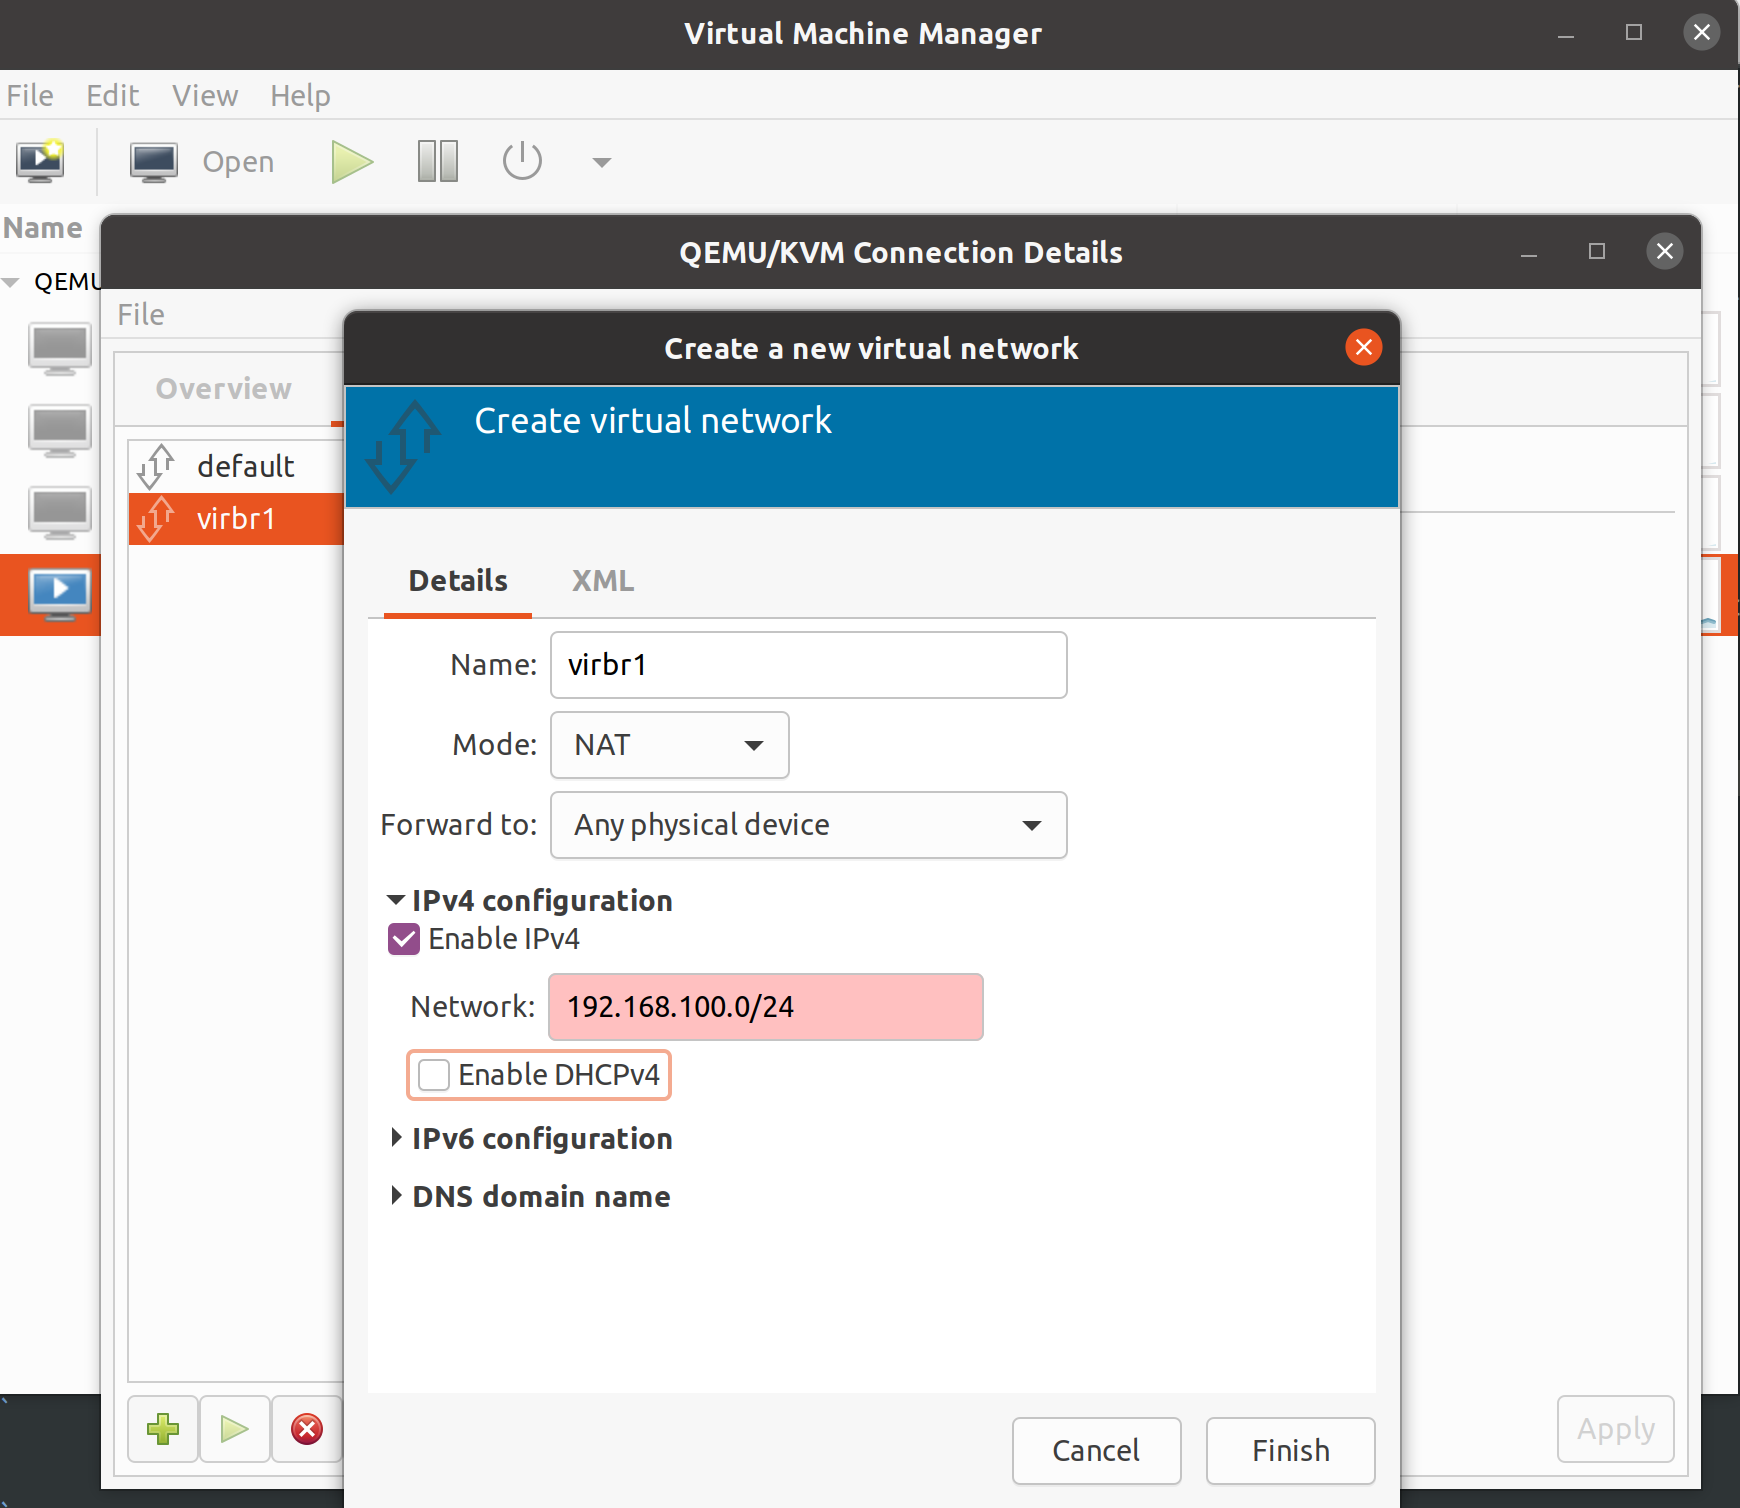Open File menu in Virtual Machine Manager
The image size is (1740, 1508).
[x=30, y=96]
